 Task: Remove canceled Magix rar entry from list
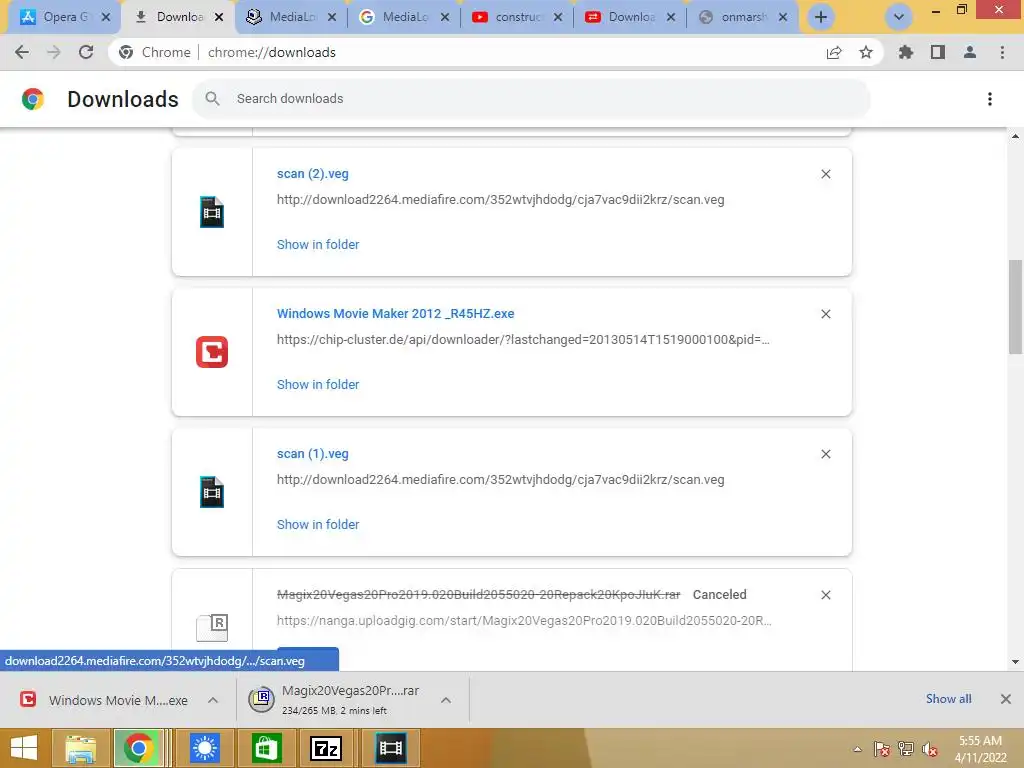(x=825, y=595)
